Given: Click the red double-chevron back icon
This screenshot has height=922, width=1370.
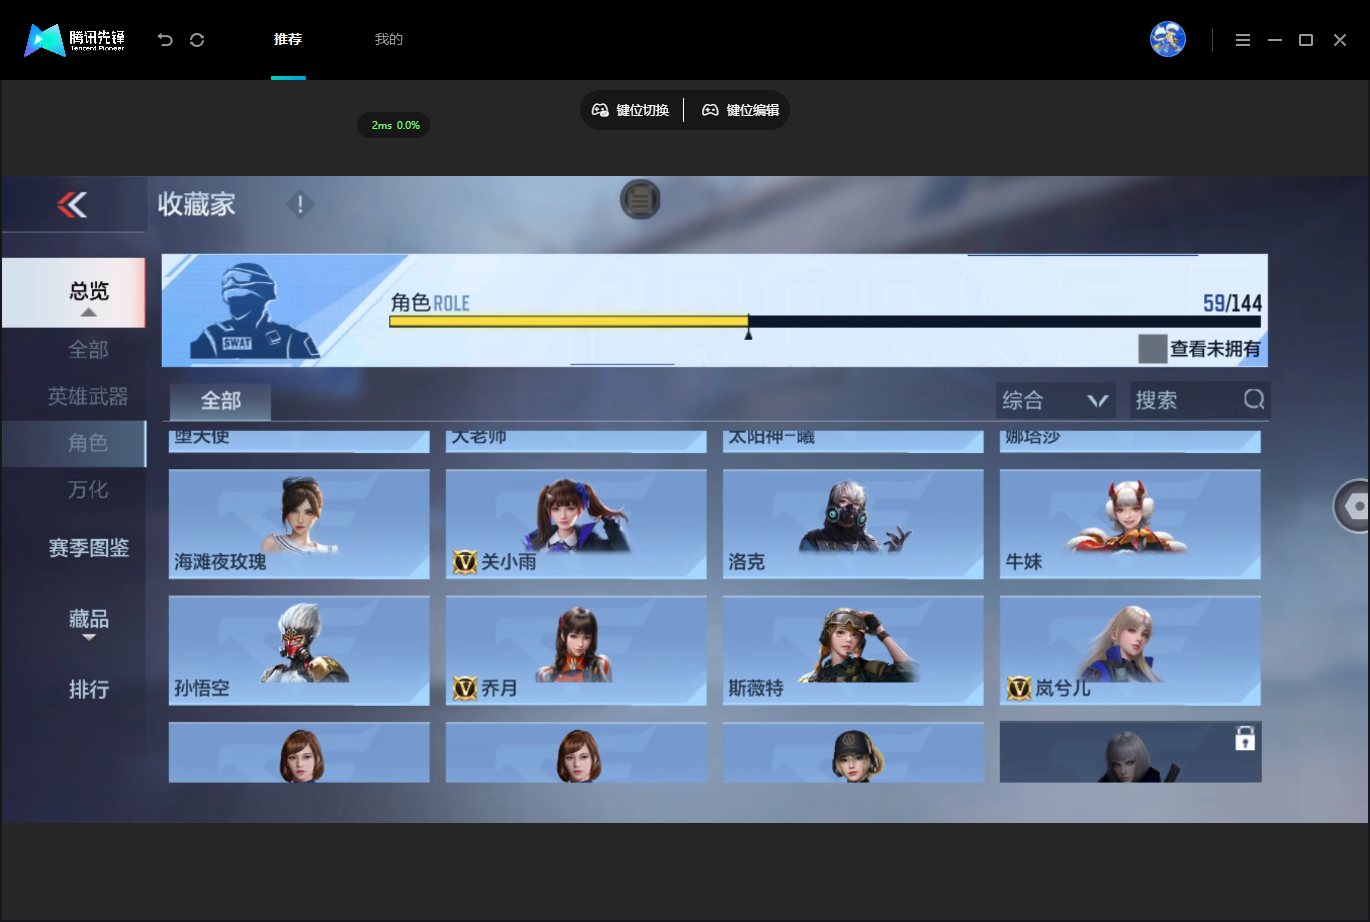Looking at the screenshot, I should pos(72,204).
